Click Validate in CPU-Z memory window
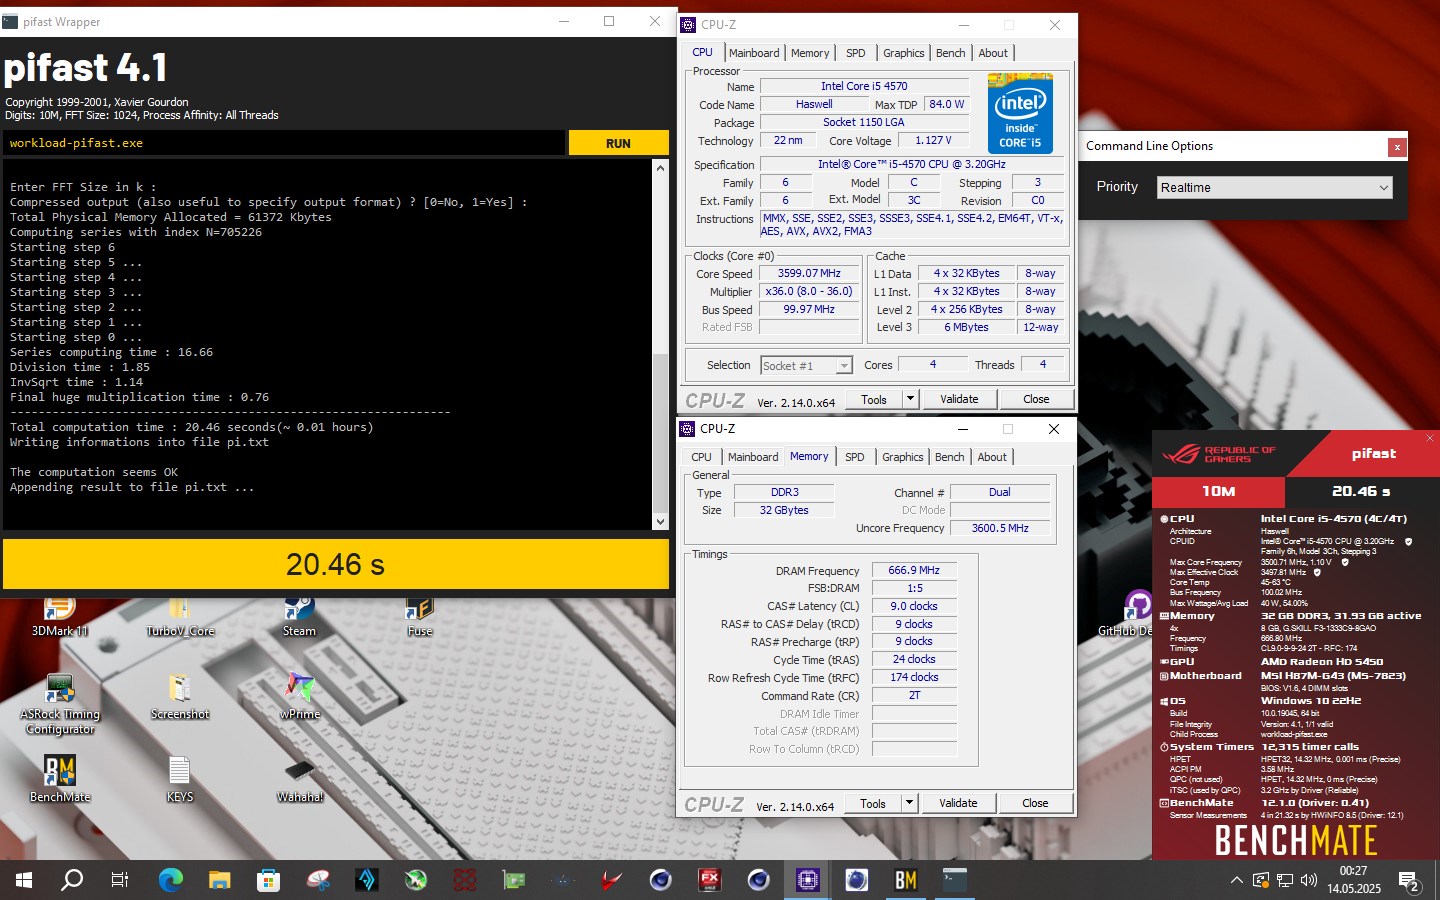1440x900 pixels. pyautogui.click(x=958, y=803)
